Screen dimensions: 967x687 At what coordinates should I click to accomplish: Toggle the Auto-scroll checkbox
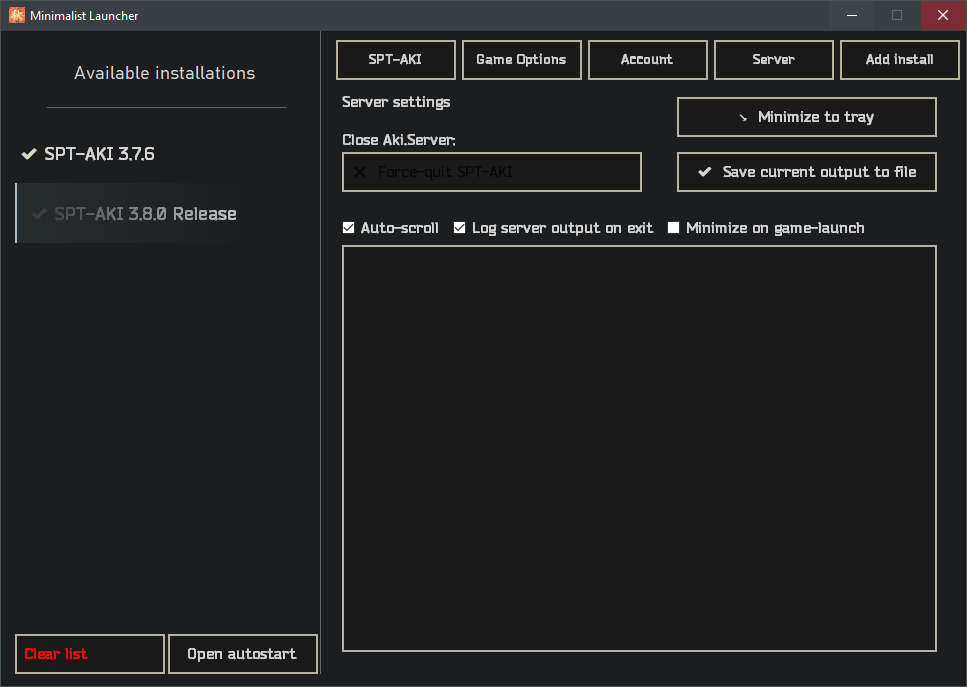348,228
